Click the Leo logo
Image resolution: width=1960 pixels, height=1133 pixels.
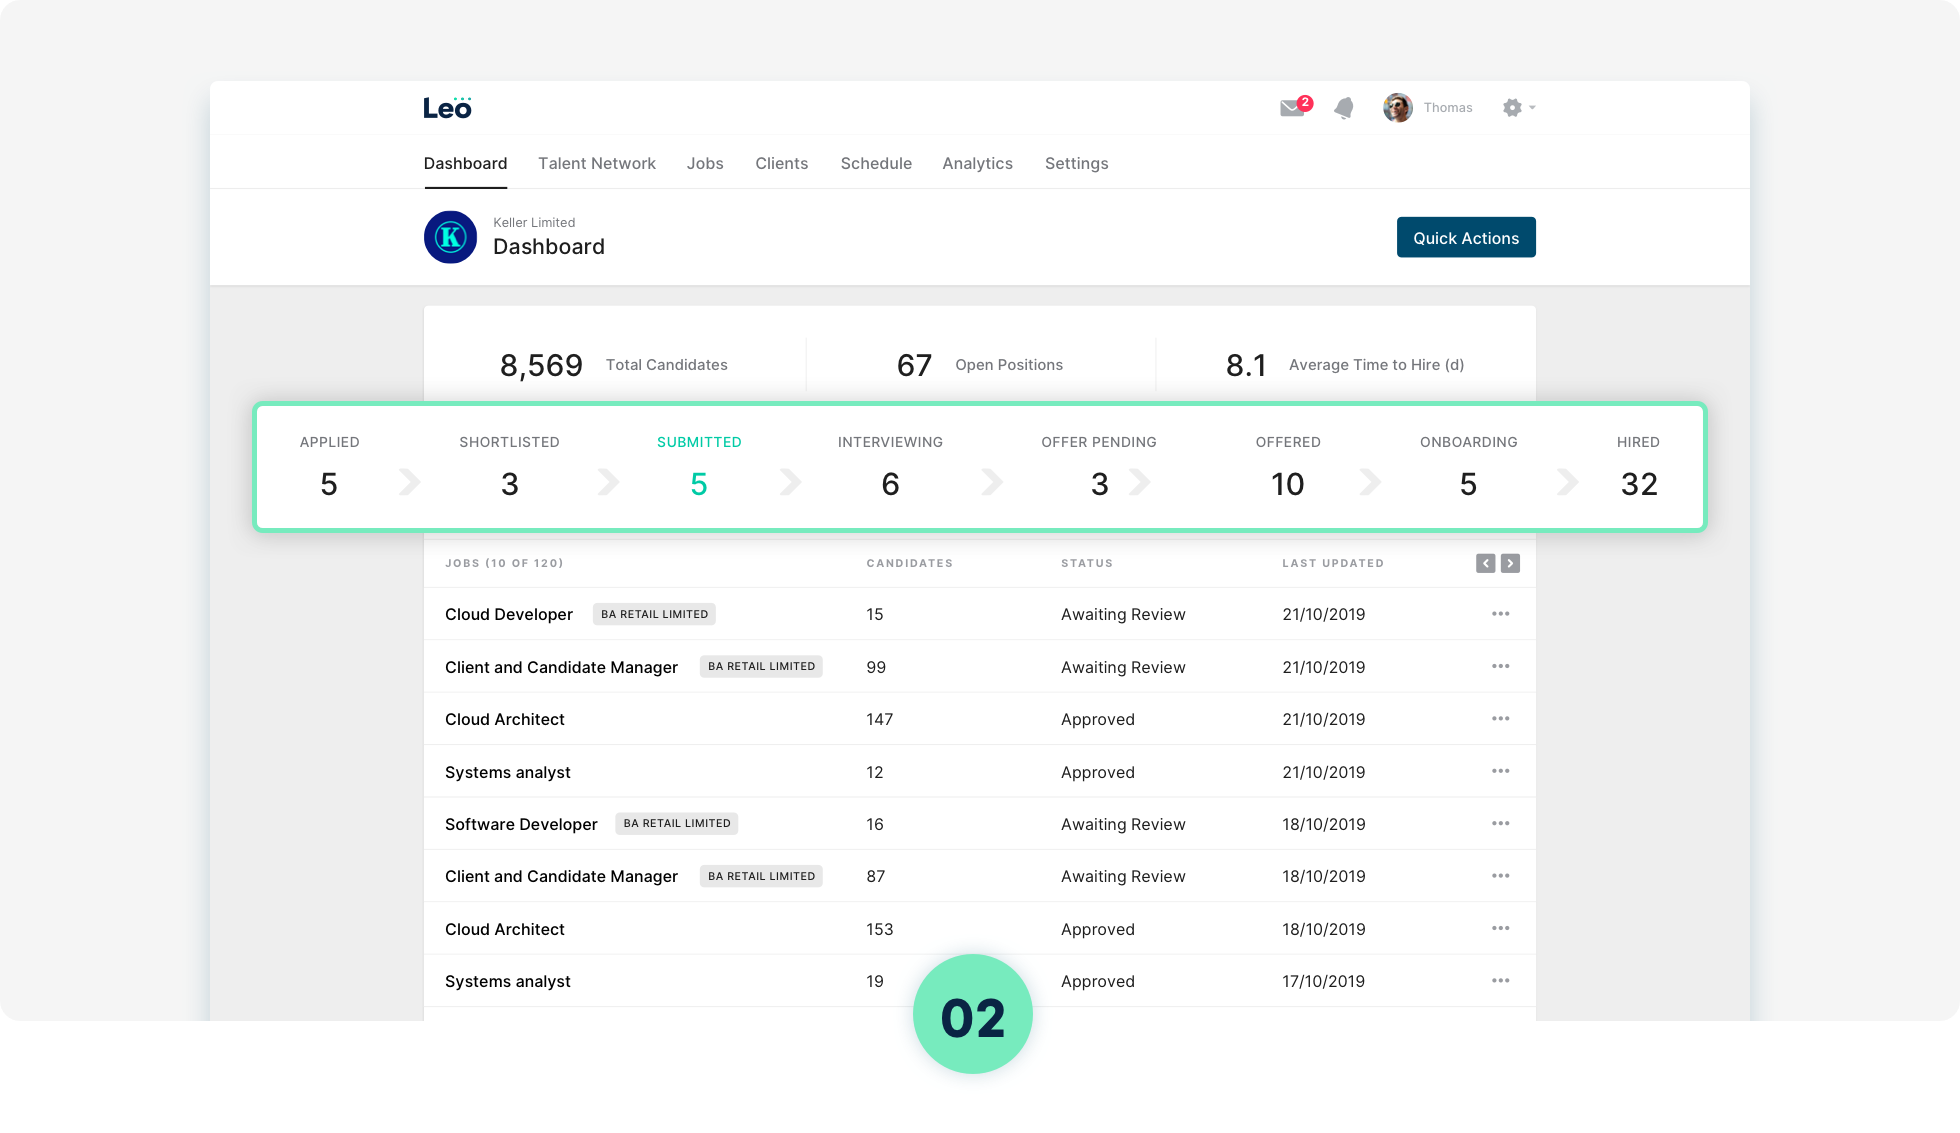point(447,108)
